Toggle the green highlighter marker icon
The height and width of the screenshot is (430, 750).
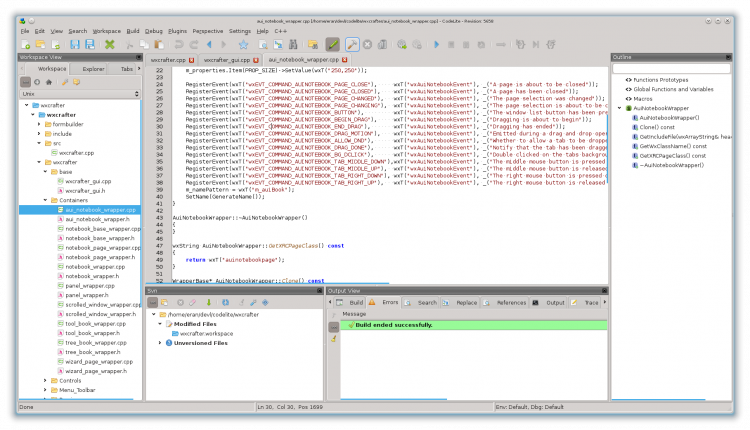pos(332,44)
